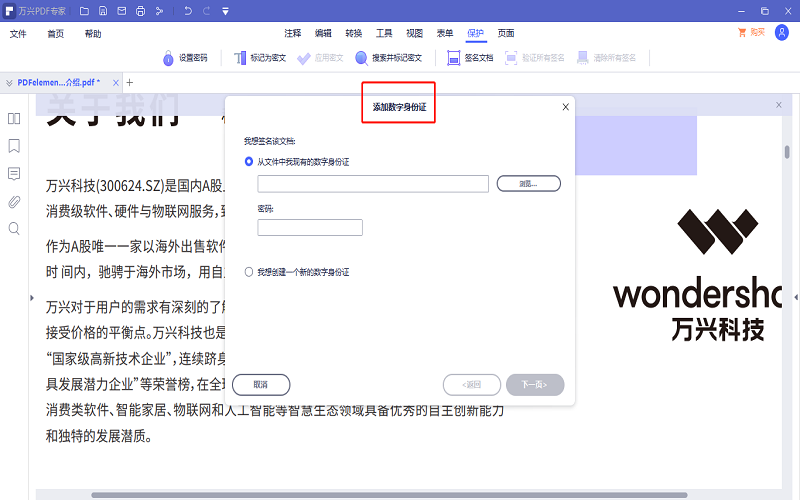Expand the right side panel arrow

tap(795, 297)
